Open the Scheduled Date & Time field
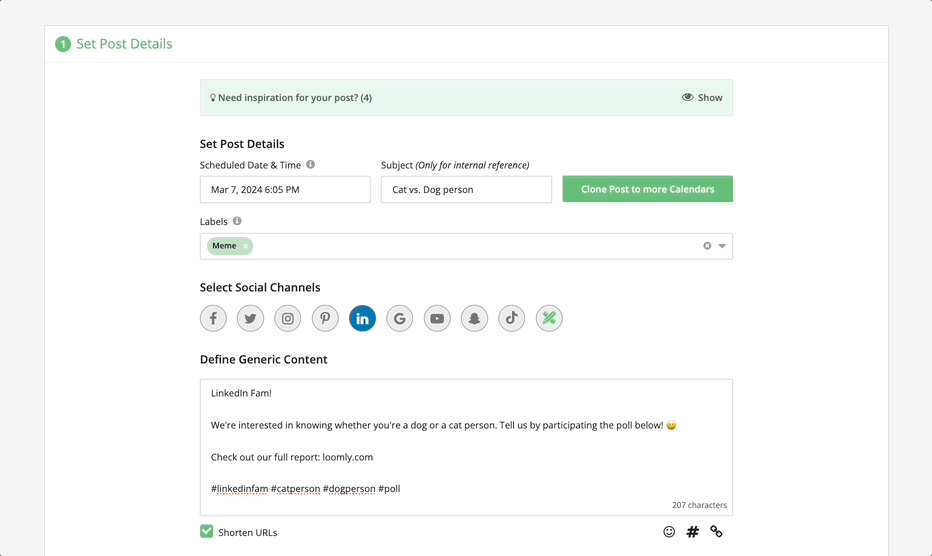This screenshot has width=932, height=556. 285,189
